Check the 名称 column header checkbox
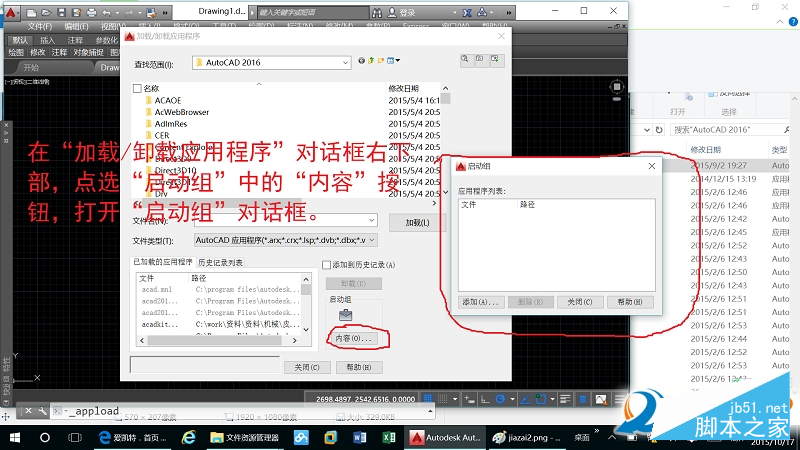The width and height of the screenshot is (800, 450). tap(137, 88)
